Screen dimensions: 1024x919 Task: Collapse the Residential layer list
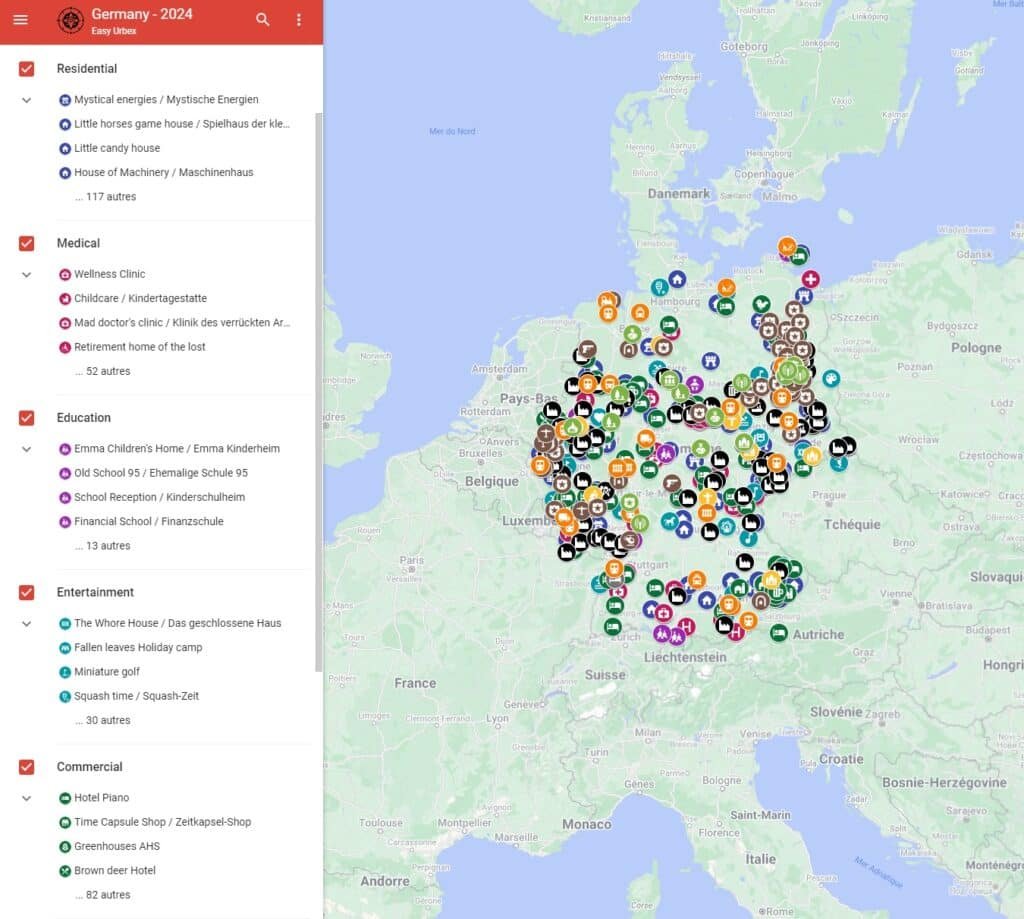coord(26,100)
